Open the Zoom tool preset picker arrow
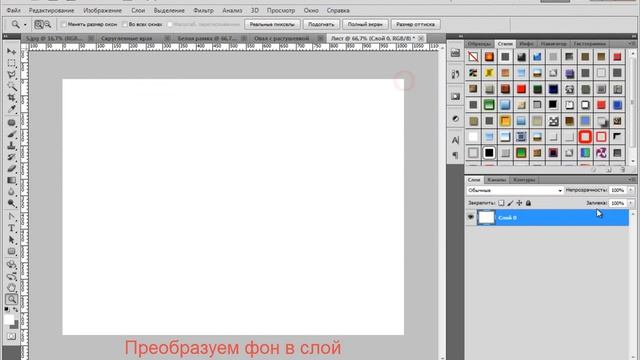The width and height of the screenshot is (640, 360). point(25,25)
